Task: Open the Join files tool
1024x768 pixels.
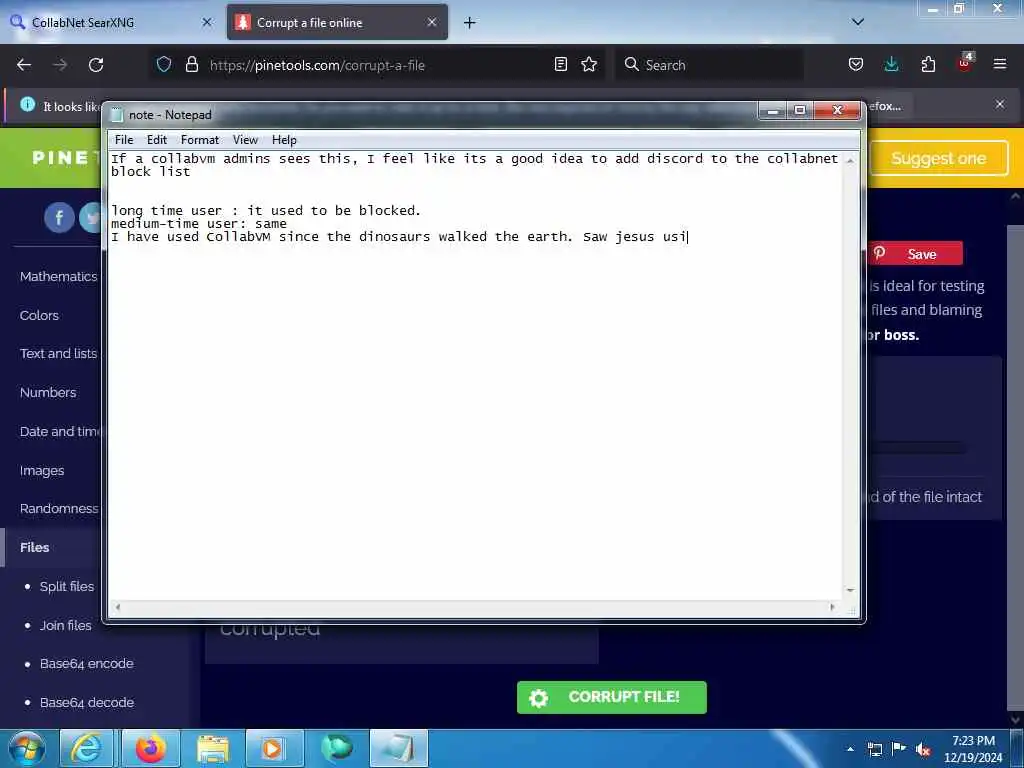Action: point(65,625)
